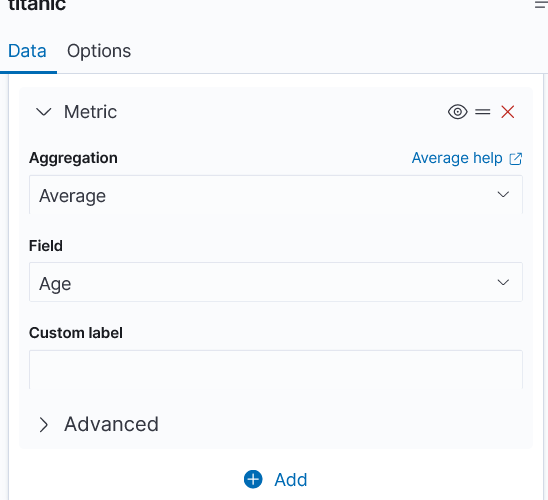Click the Metric section title

pos(90,112)
